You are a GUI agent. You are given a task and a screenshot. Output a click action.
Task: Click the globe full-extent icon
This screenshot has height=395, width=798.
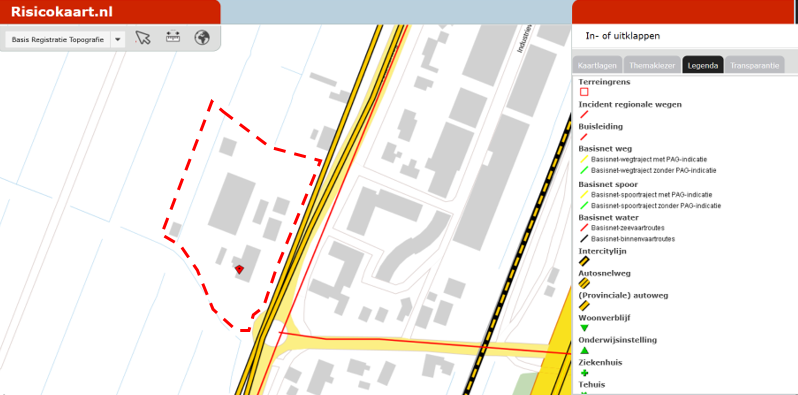click(202, 38)
